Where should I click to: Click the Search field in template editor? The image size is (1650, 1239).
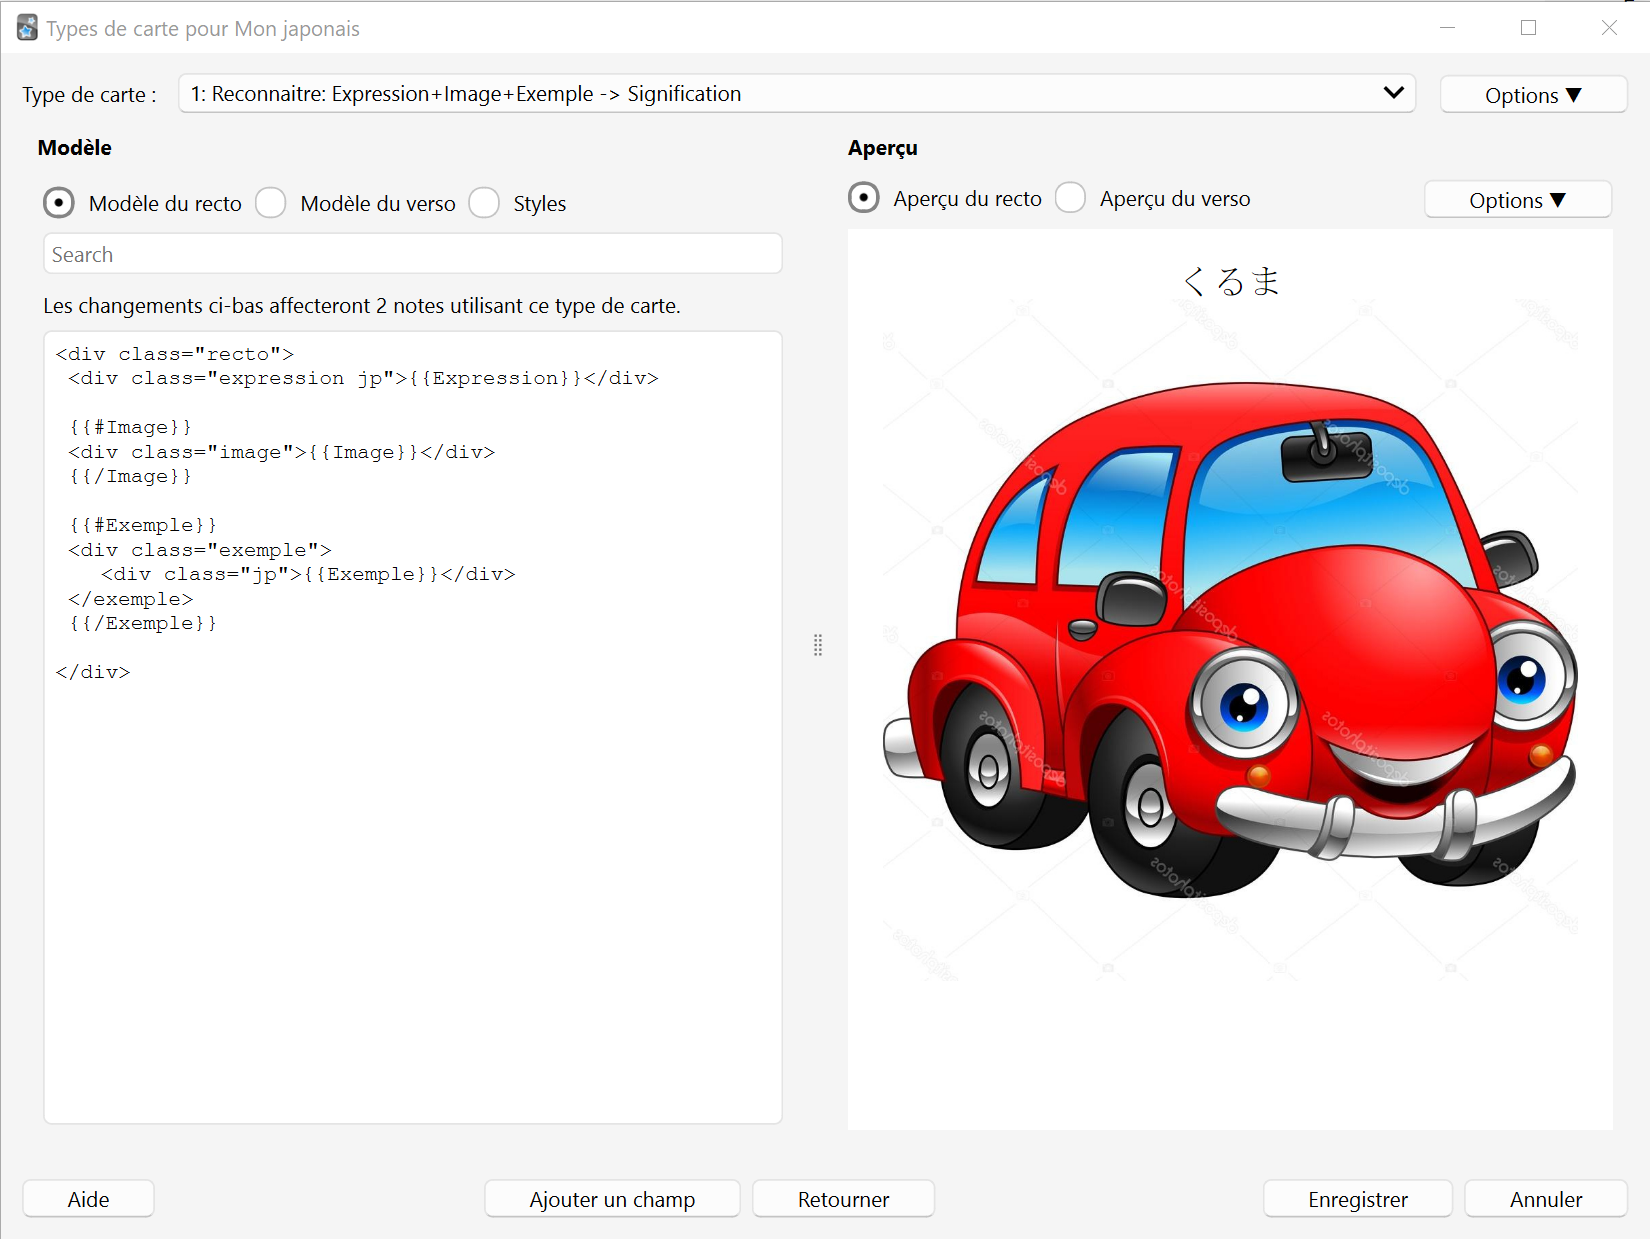[412, 254]
